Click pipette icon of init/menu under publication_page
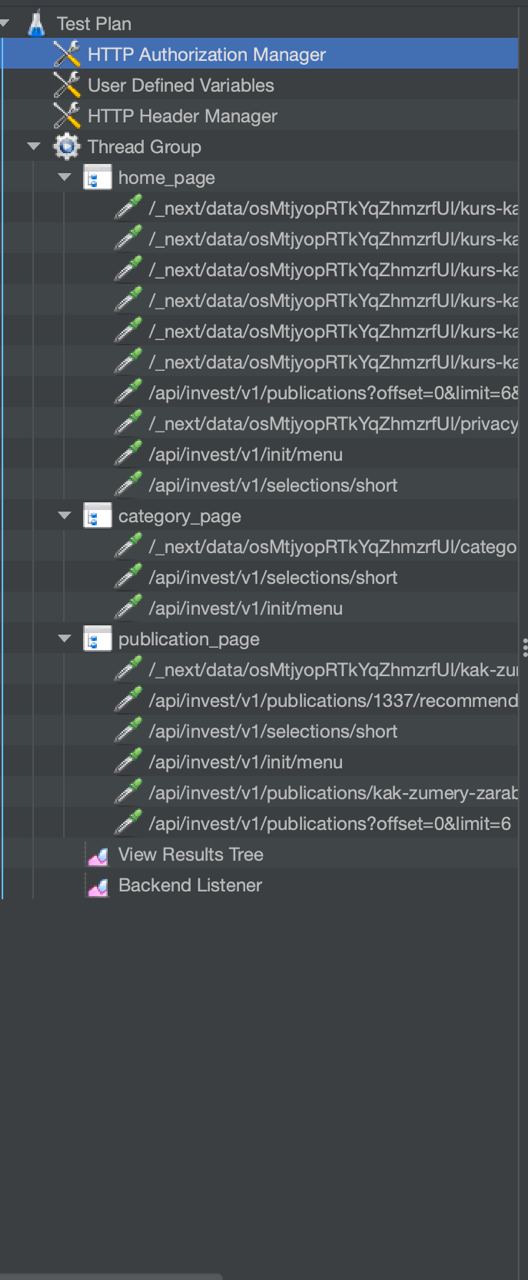The image size is (528, 1280). click(128, 762)
